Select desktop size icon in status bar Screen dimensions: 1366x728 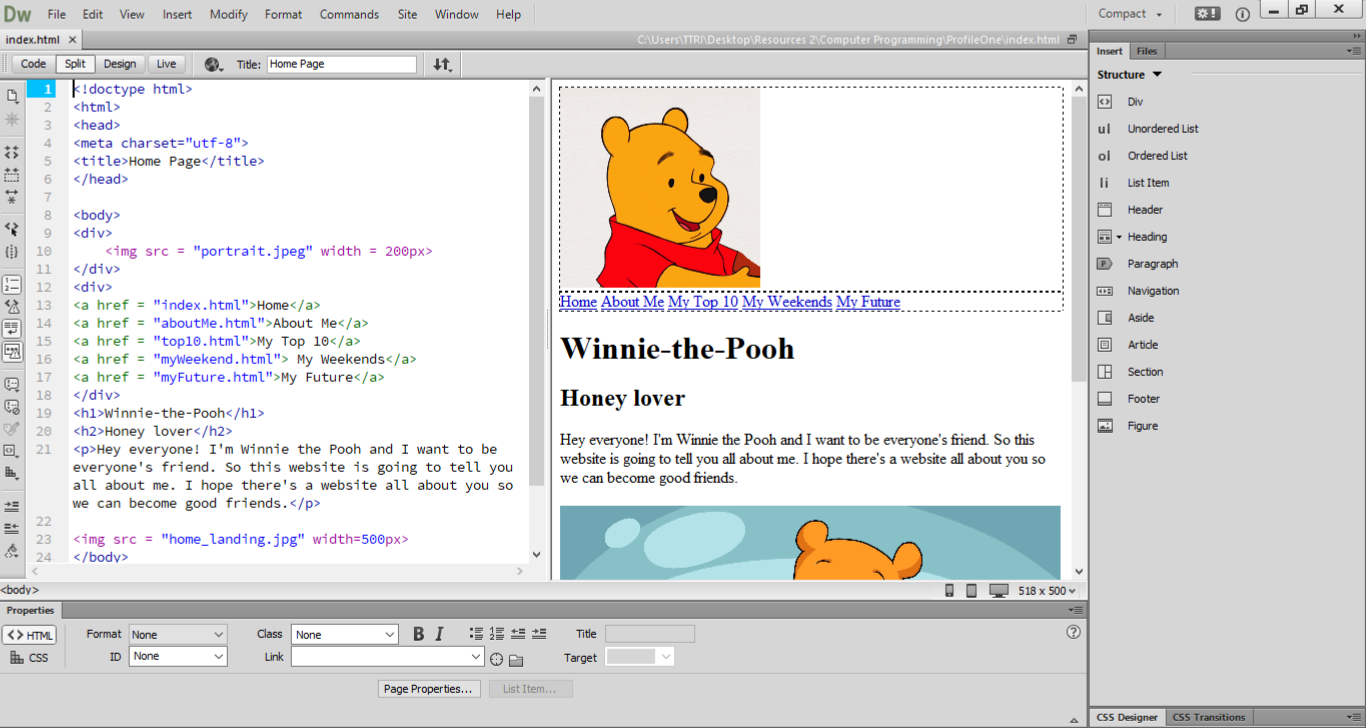(998, 591)
